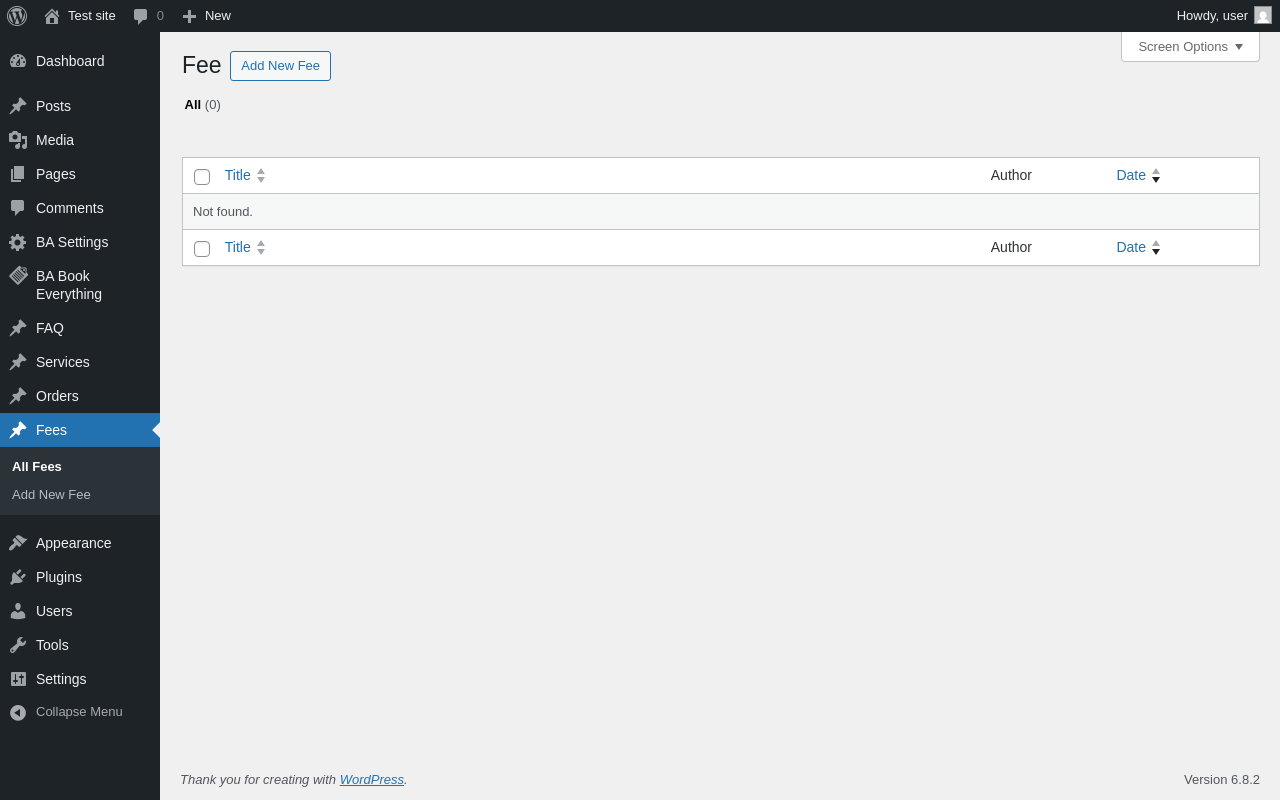The height and width of the screenshot is (800, 1280).
Task: Open the Appearance menu item
Action: coord(80,543)
